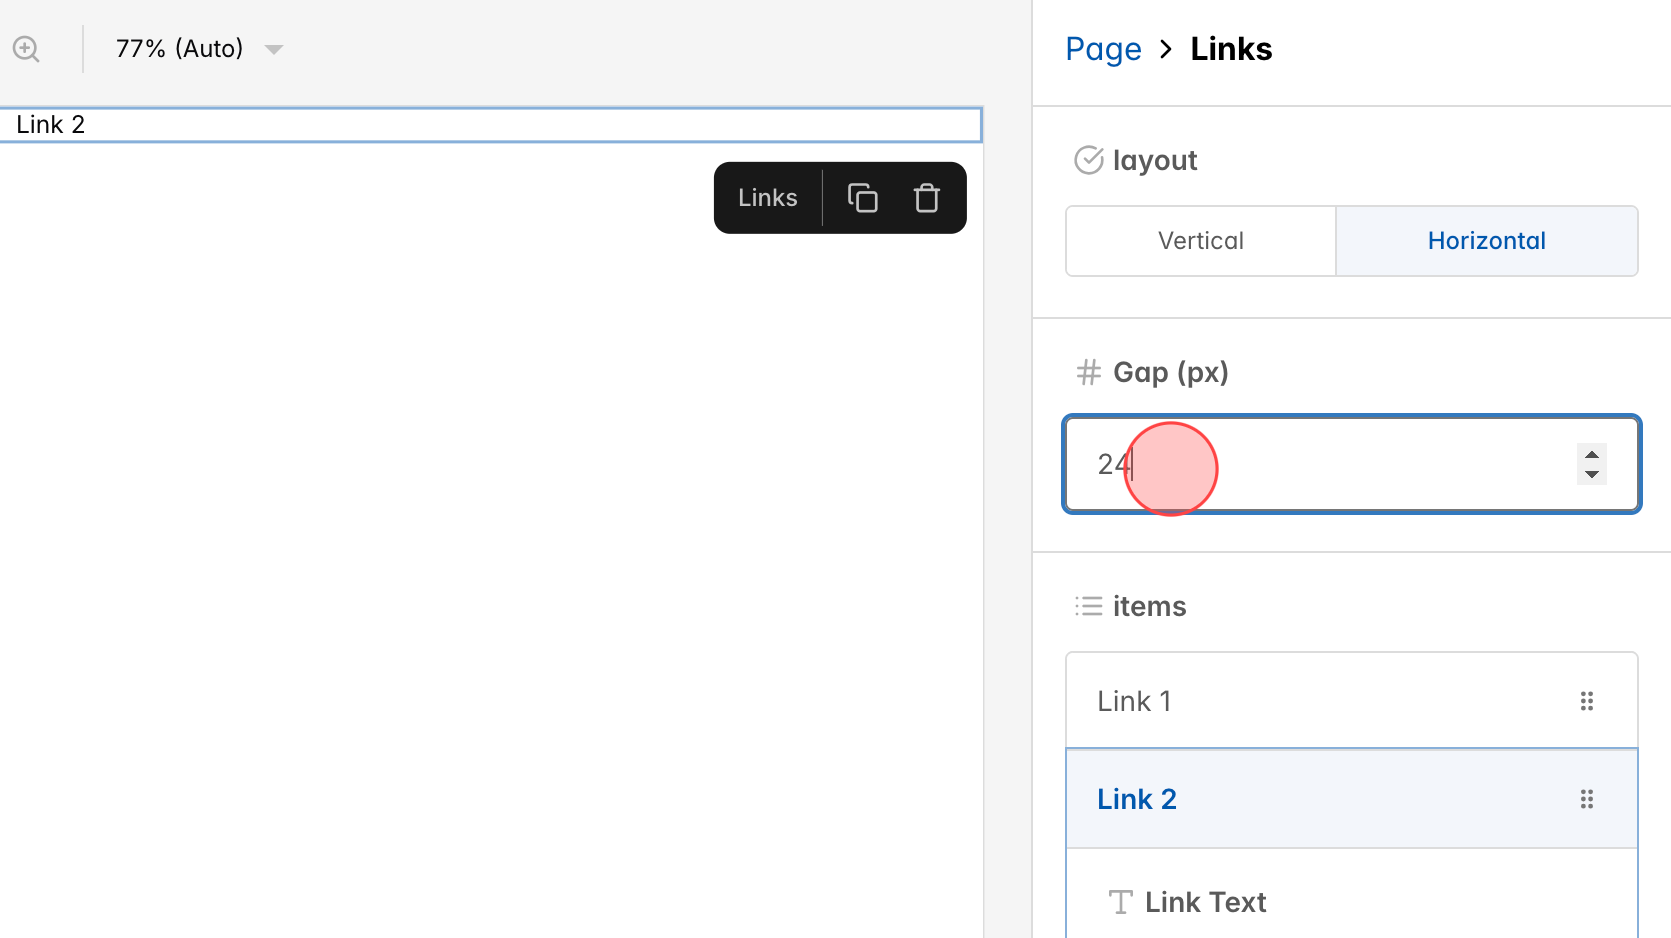The image size is (1671, 938).
Task: Navigate back via the Page breadcrumb link
Action: pos(1103,48)
